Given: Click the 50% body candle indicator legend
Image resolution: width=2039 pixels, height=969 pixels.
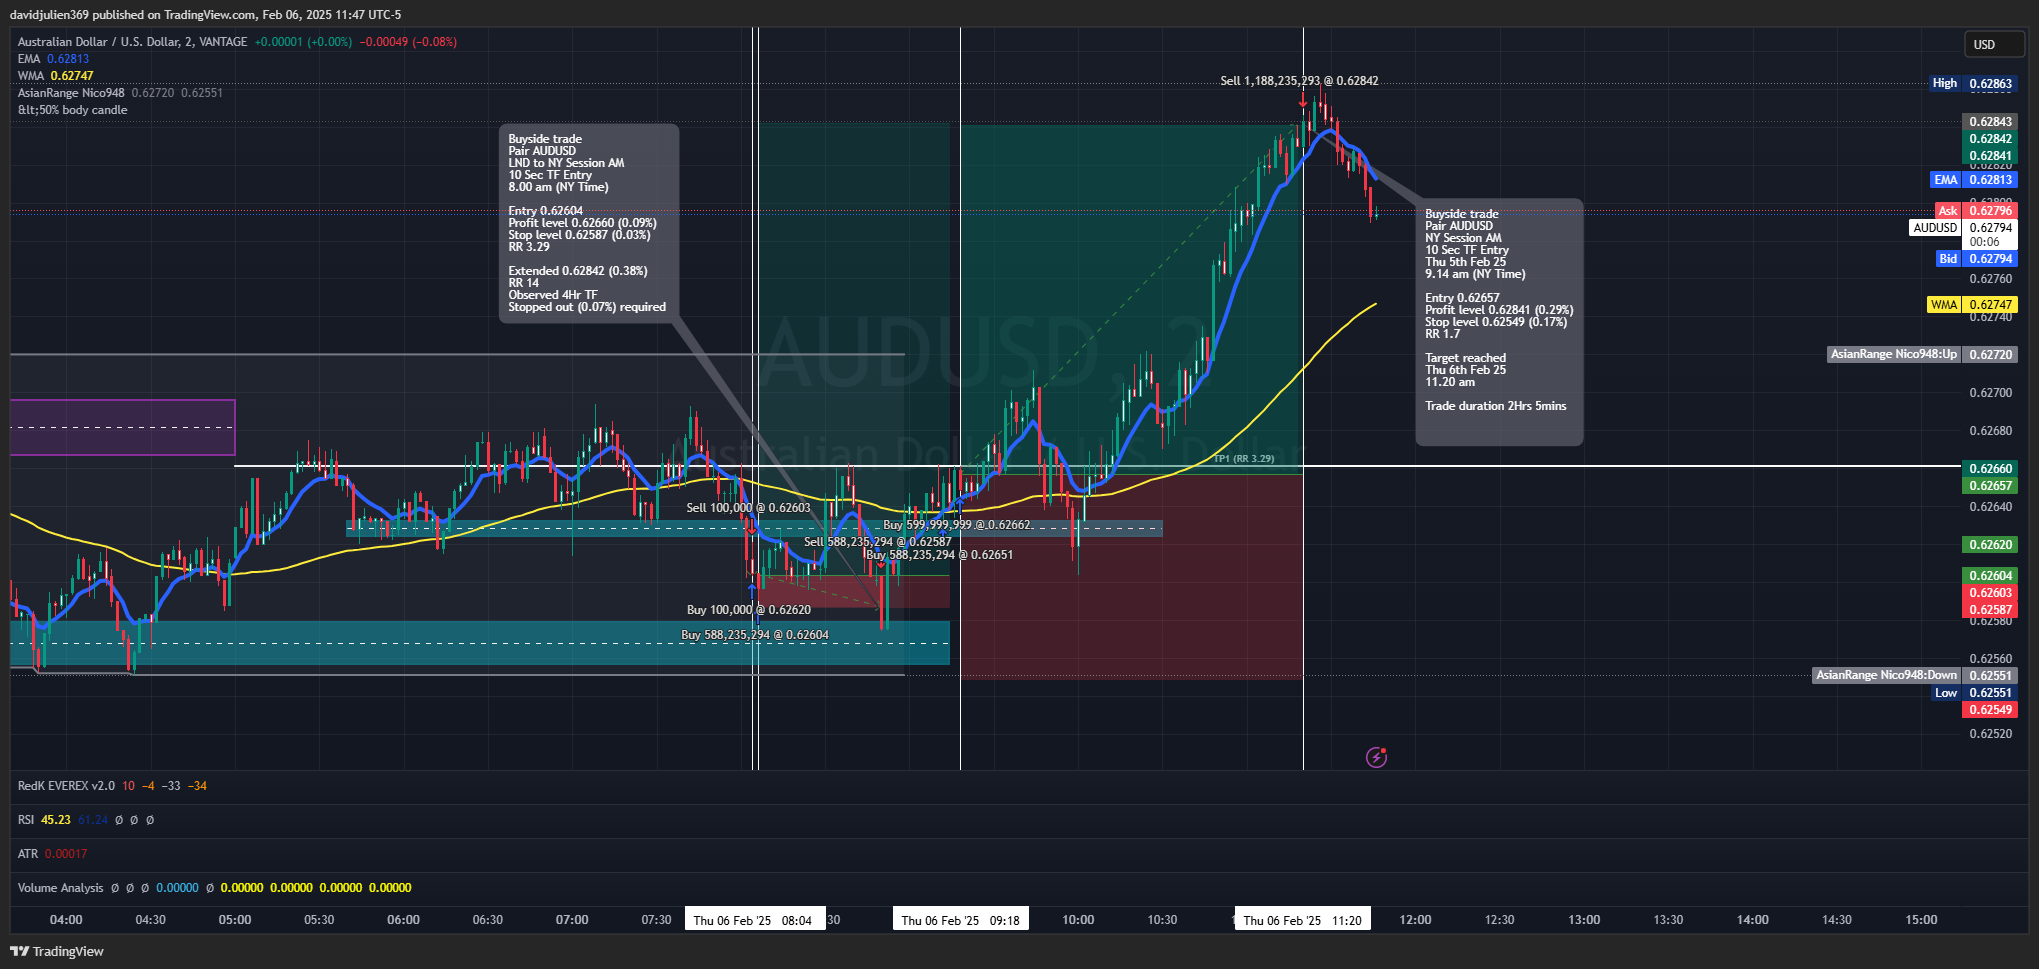Looking at the screenshot, I should coord(72,110).
